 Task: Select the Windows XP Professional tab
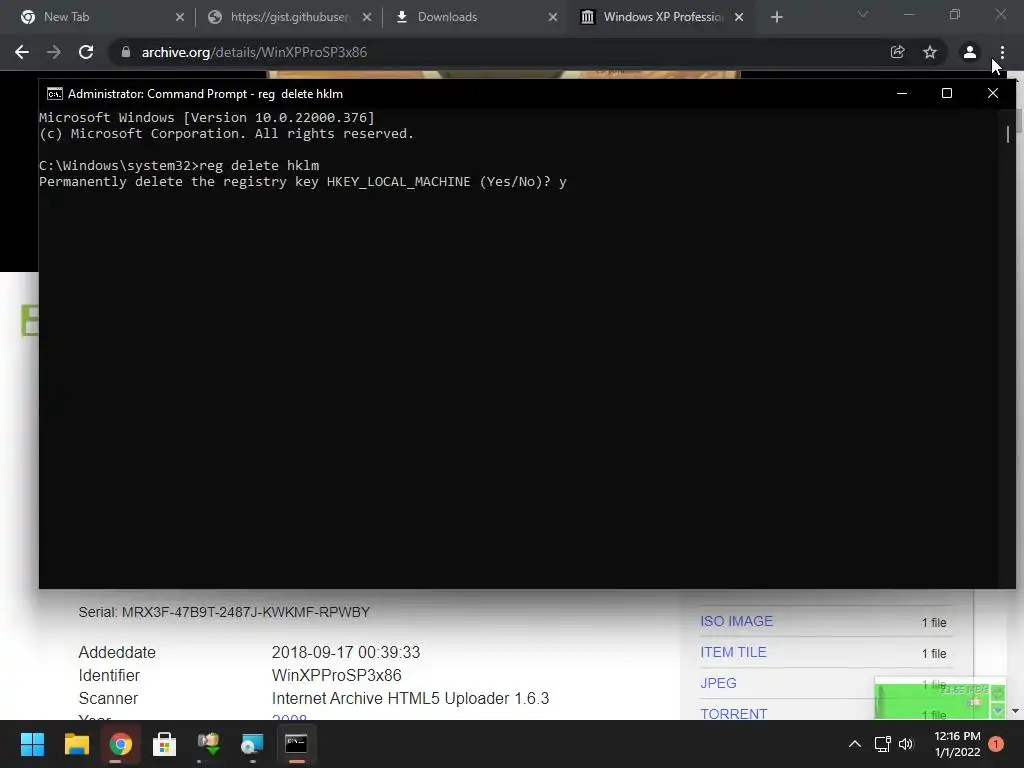[x=661, y=17]
